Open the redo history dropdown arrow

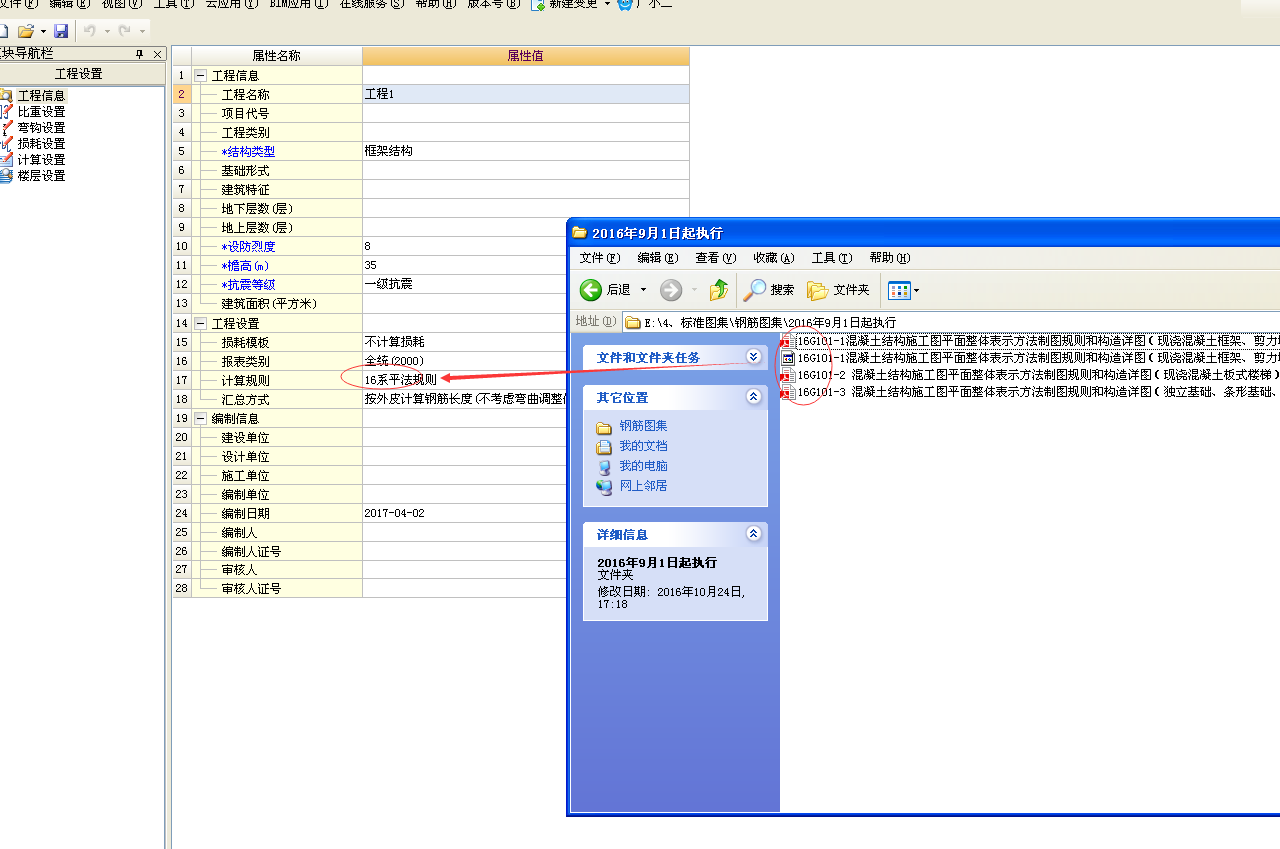point(142,32)
